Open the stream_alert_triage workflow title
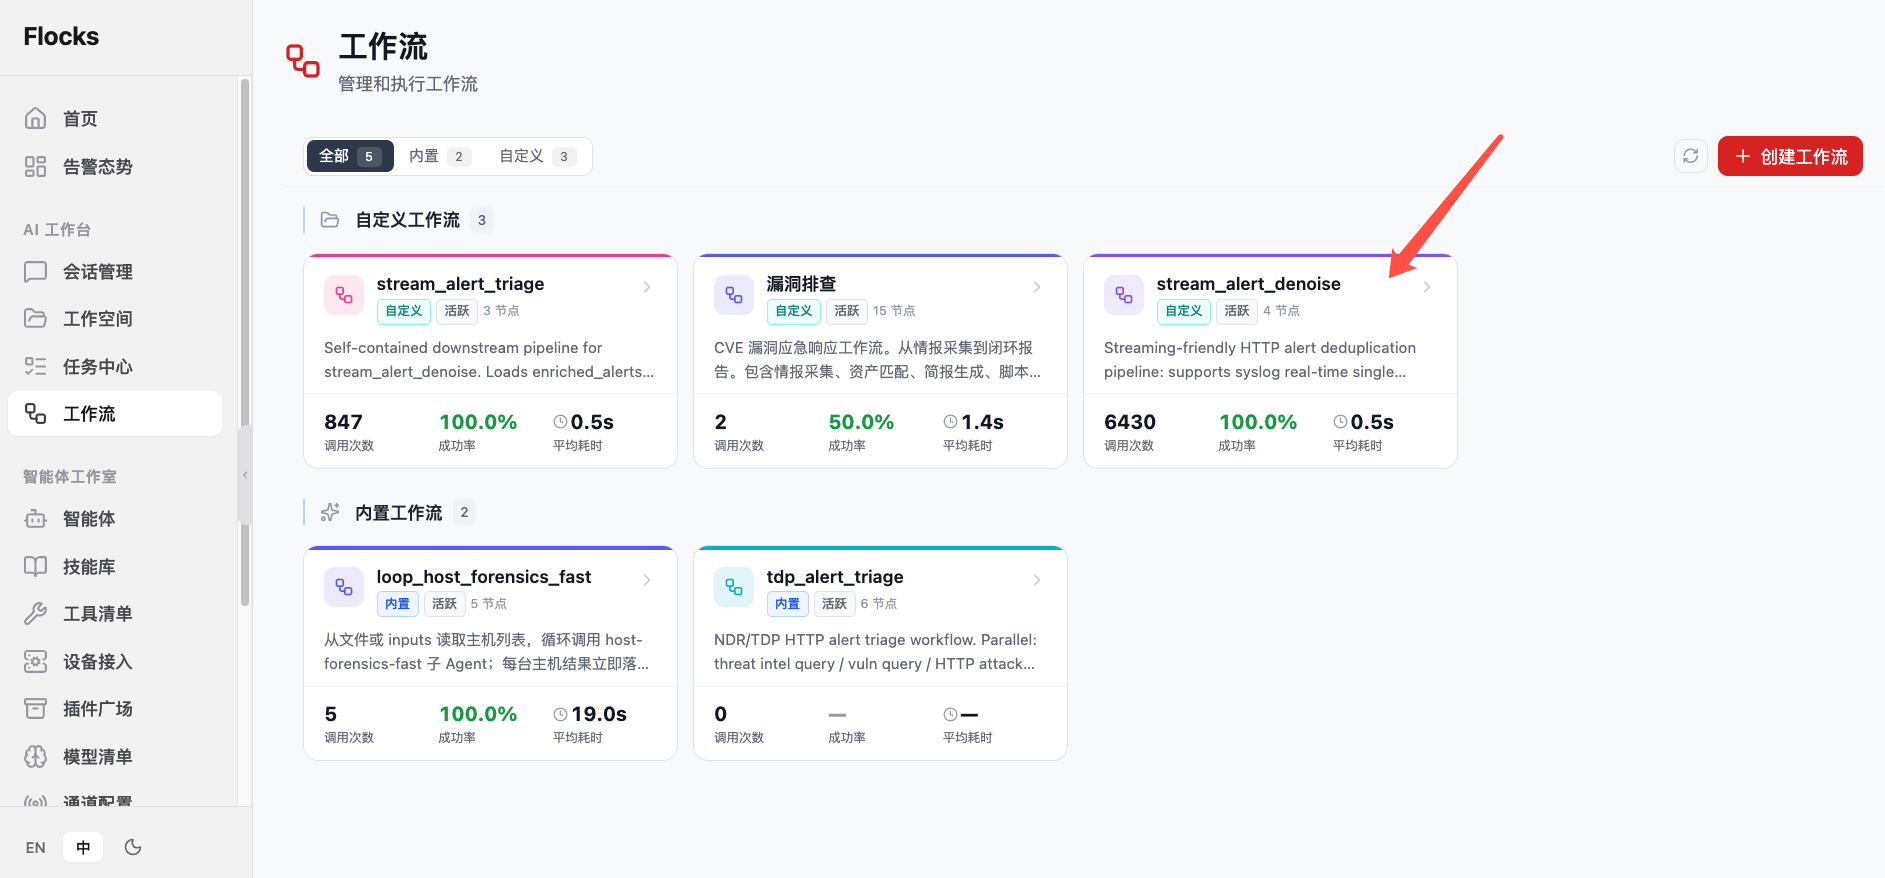 pyautogui.click(x=461, y=284)
